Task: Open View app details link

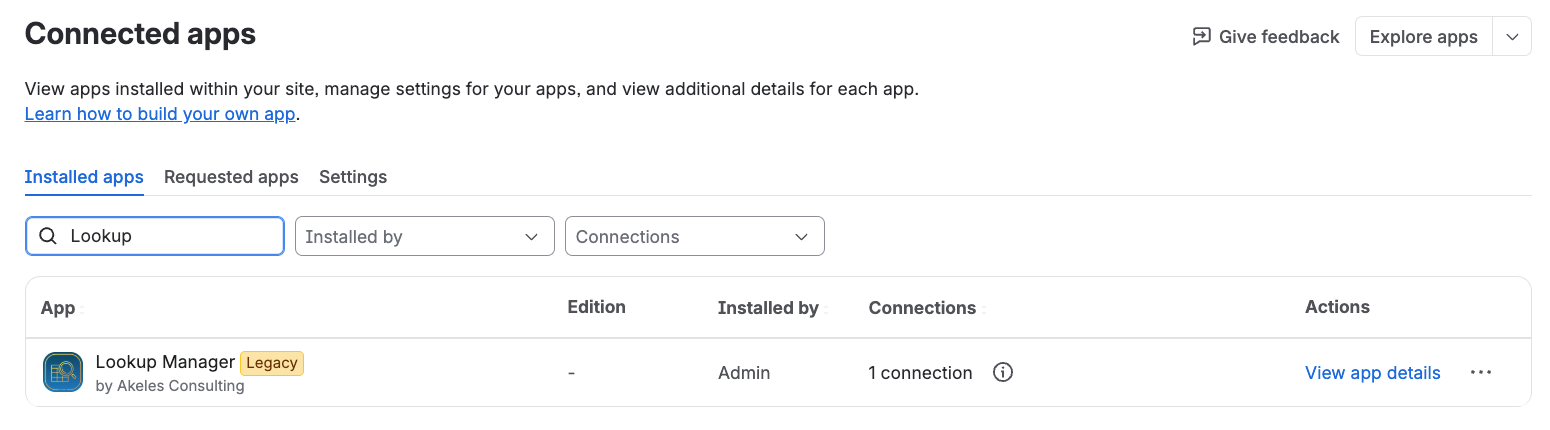Action: click(x=1372, y=373)
